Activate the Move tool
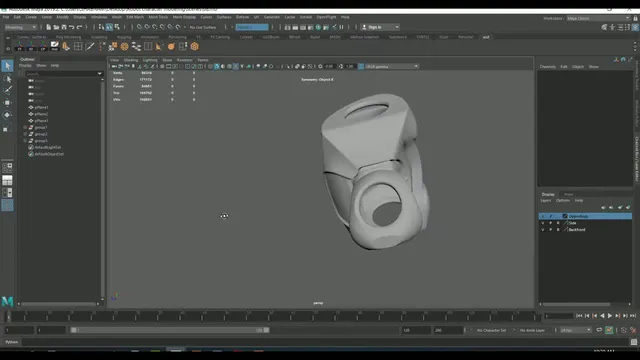The image size is (640, 360). [x=7, y=102]
